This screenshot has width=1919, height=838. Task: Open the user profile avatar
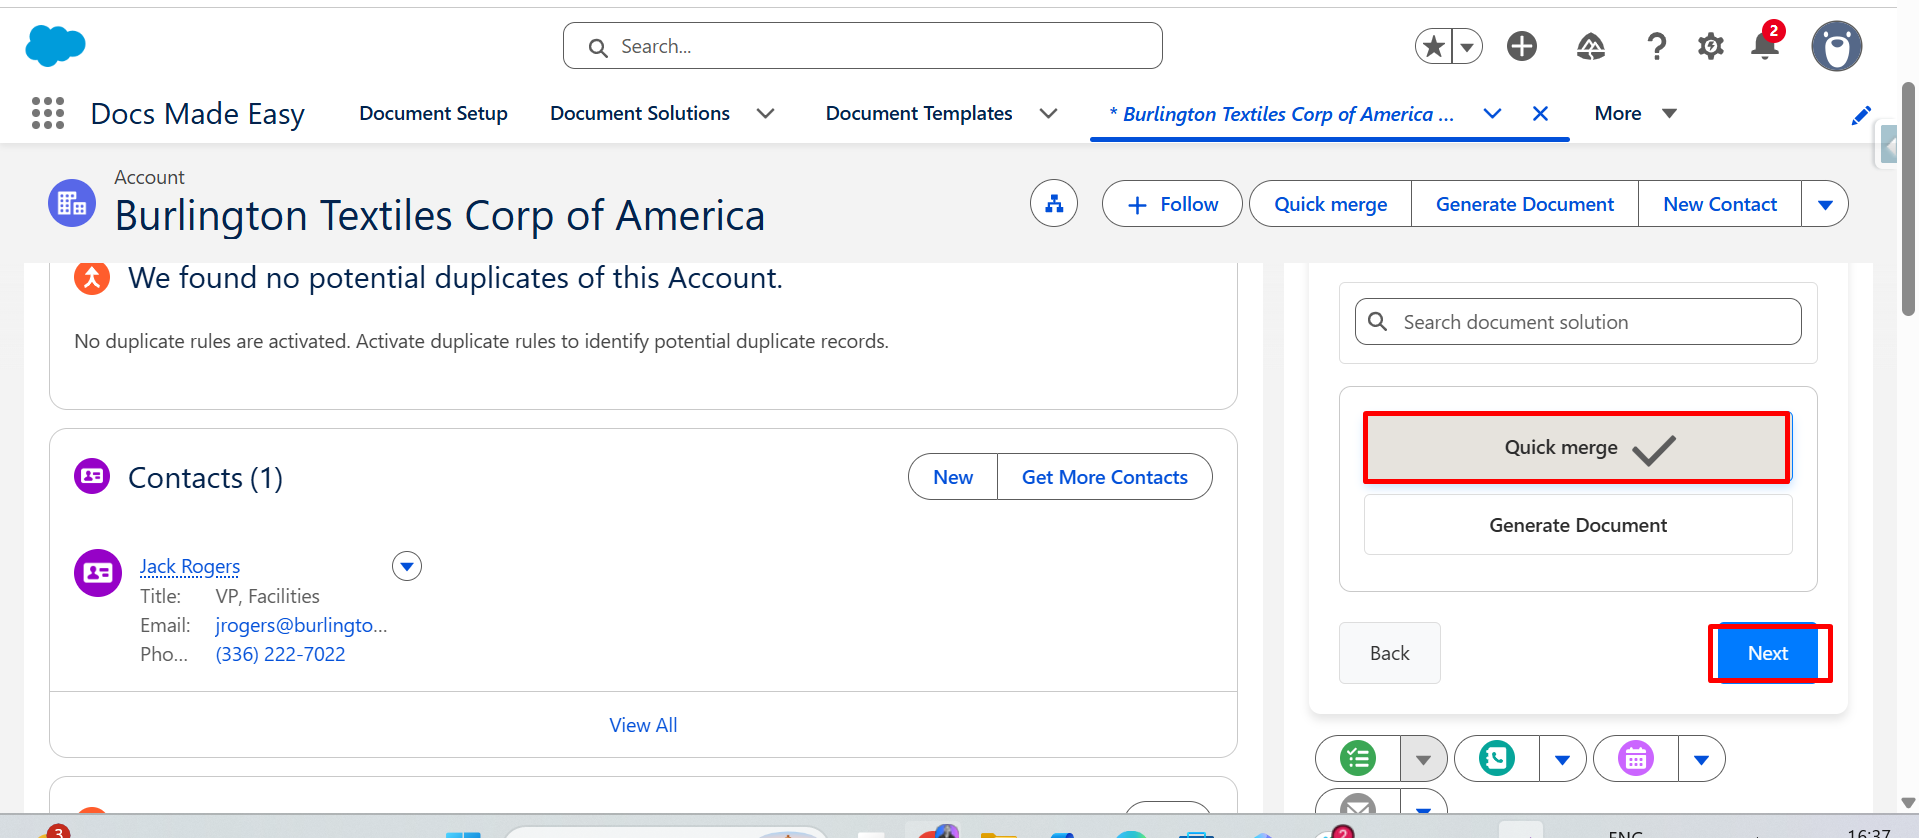[x=1837, y=46]
